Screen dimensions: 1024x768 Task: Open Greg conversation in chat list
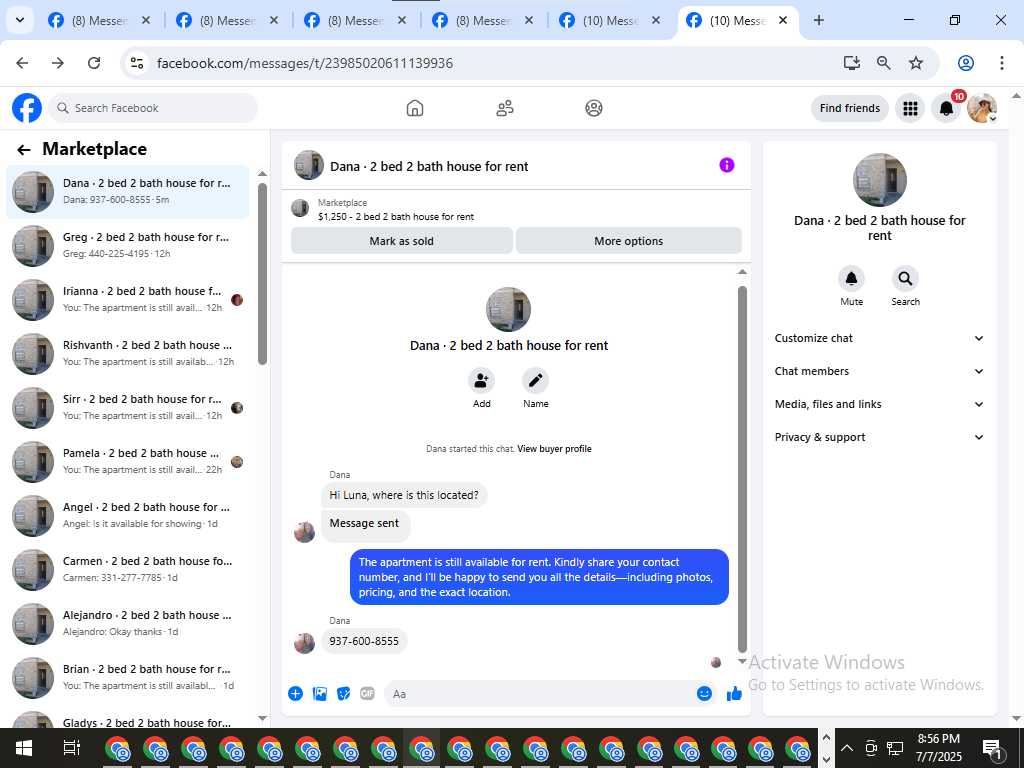[x=127, y=246]
